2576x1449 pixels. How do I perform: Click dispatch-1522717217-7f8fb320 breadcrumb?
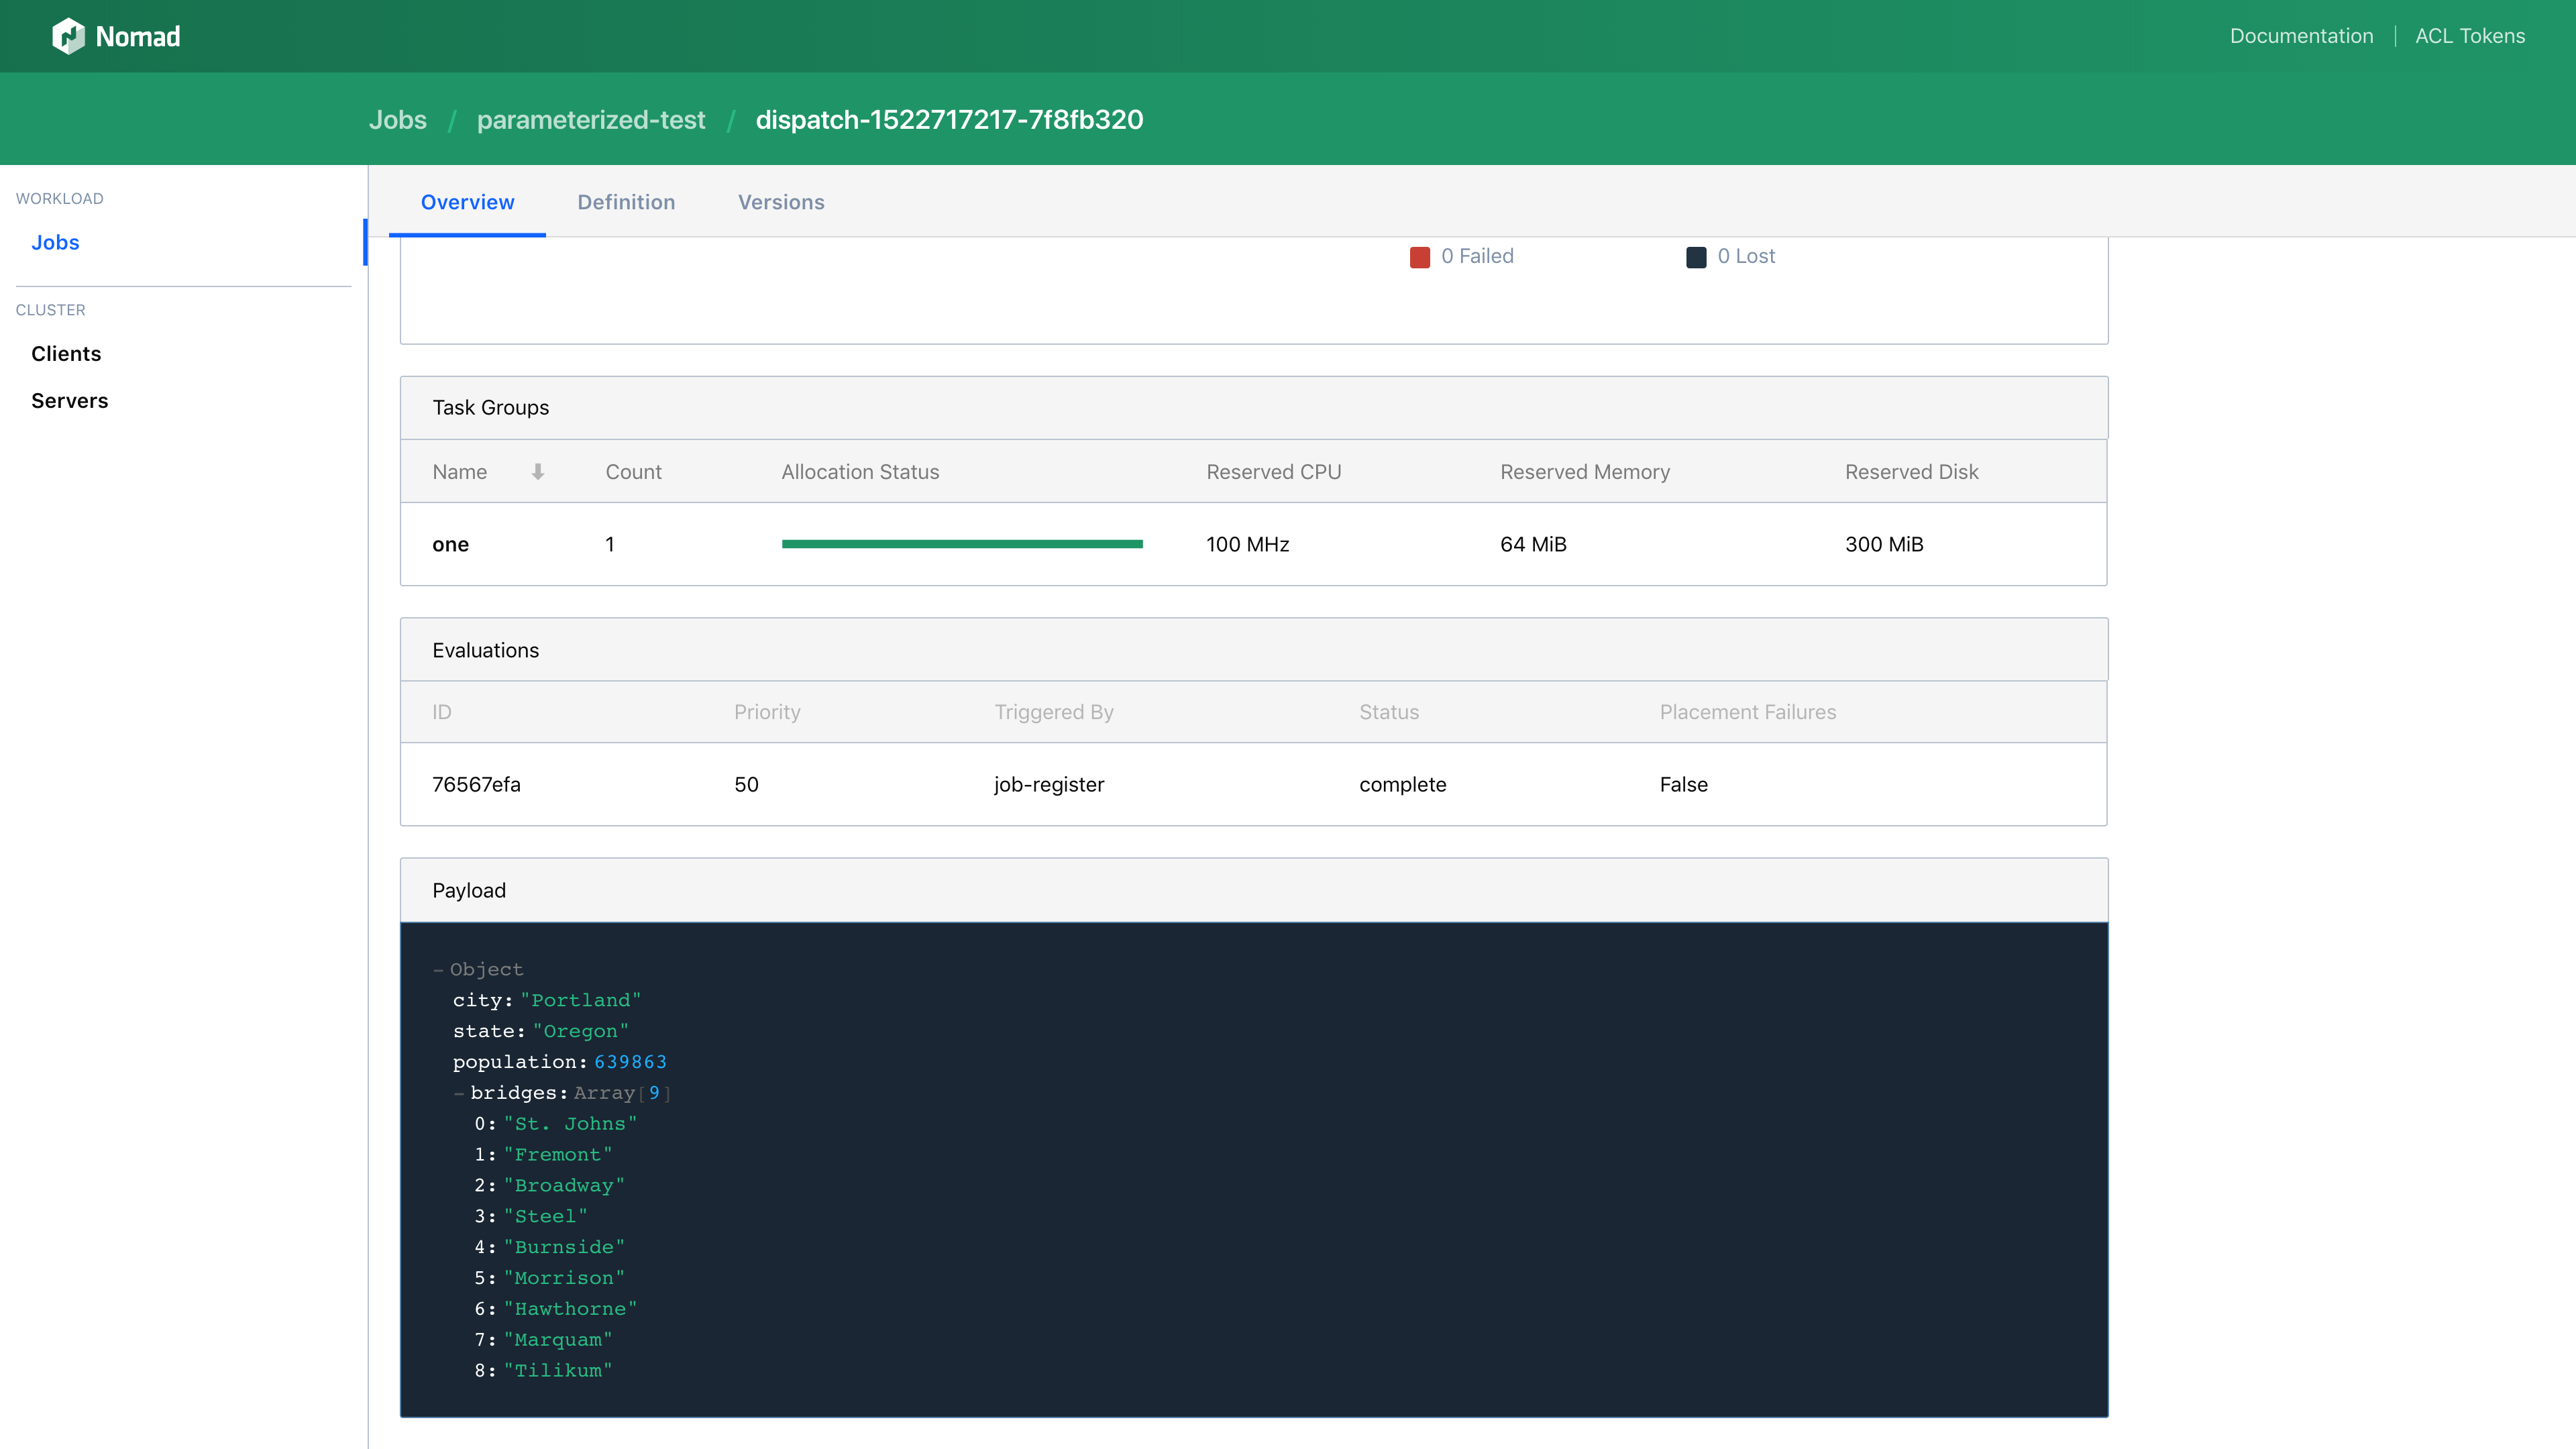(949, 120)
